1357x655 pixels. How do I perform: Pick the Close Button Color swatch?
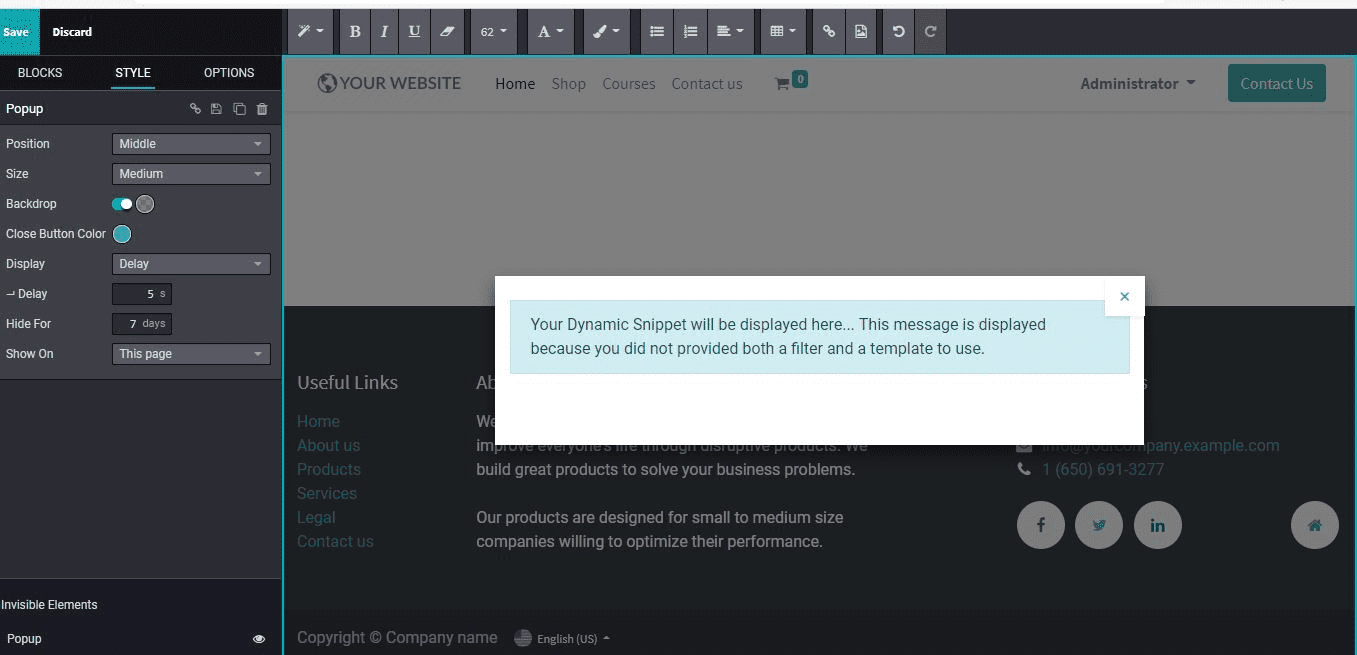coord(122,234)
